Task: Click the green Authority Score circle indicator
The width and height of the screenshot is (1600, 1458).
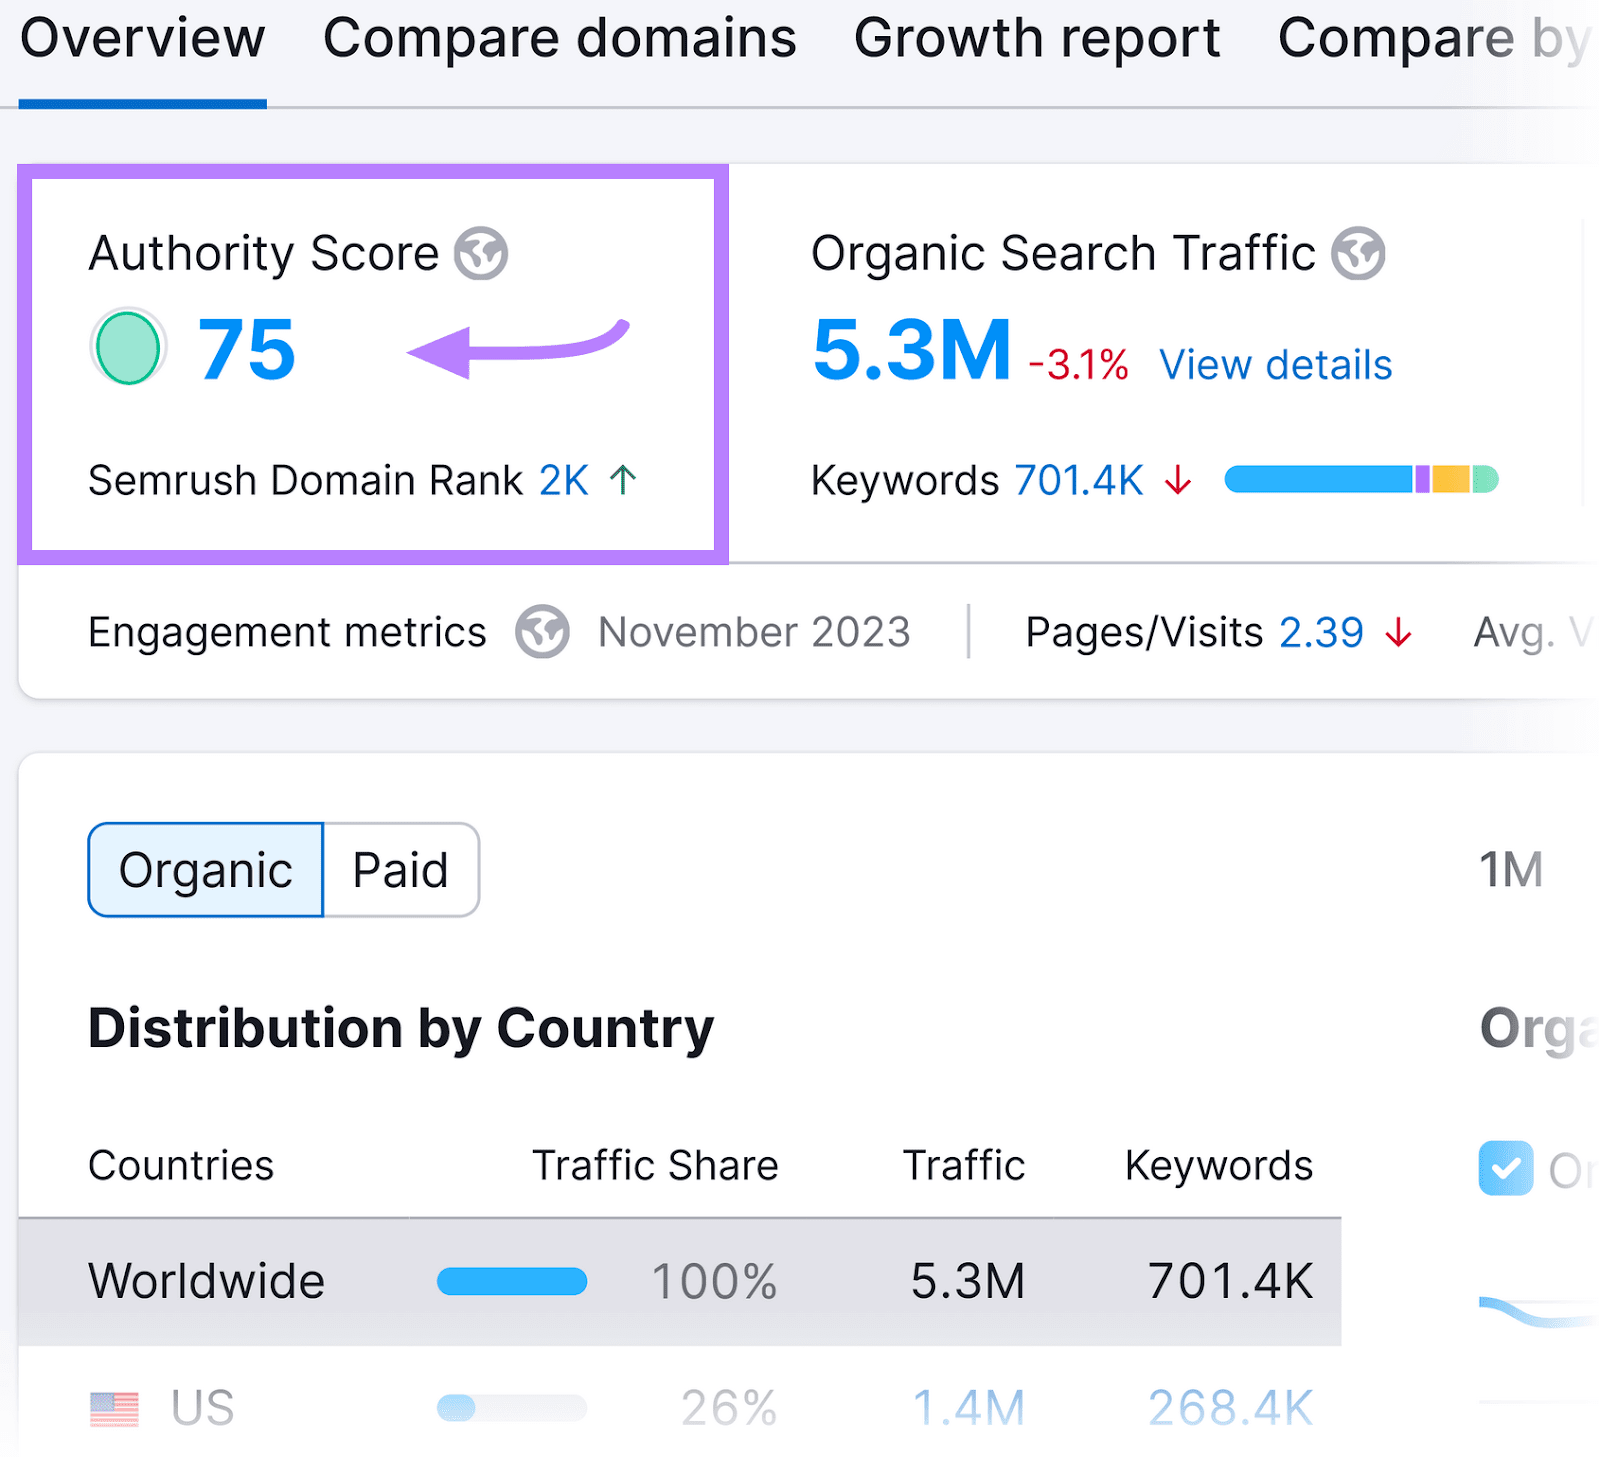Action: click(x=127, y=347)
